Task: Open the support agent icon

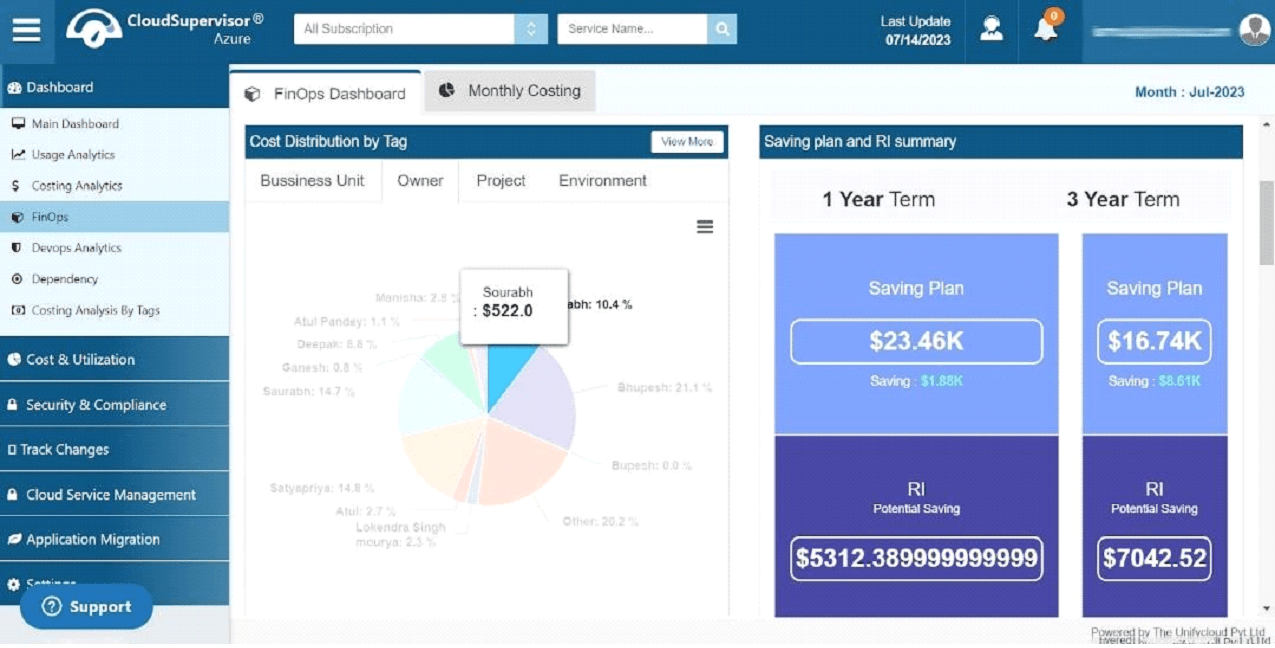Action: 991,29
